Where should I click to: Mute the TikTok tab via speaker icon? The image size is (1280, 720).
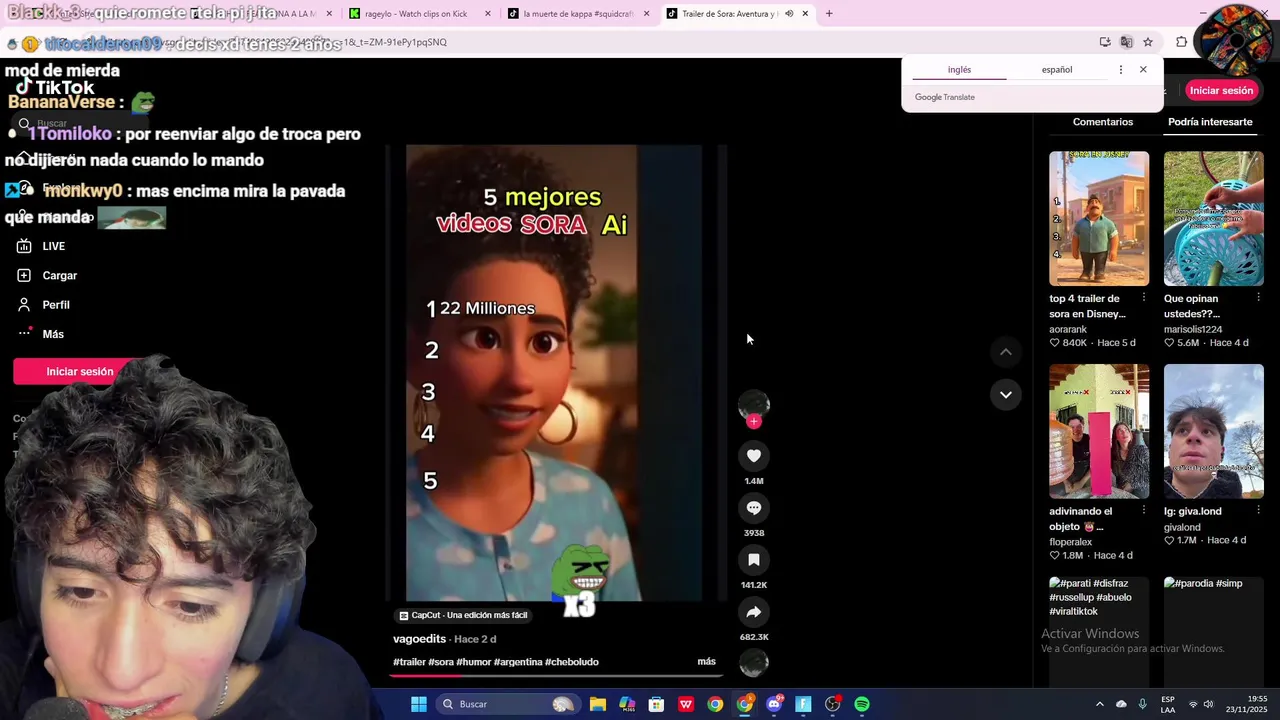[x=789, y=14]
